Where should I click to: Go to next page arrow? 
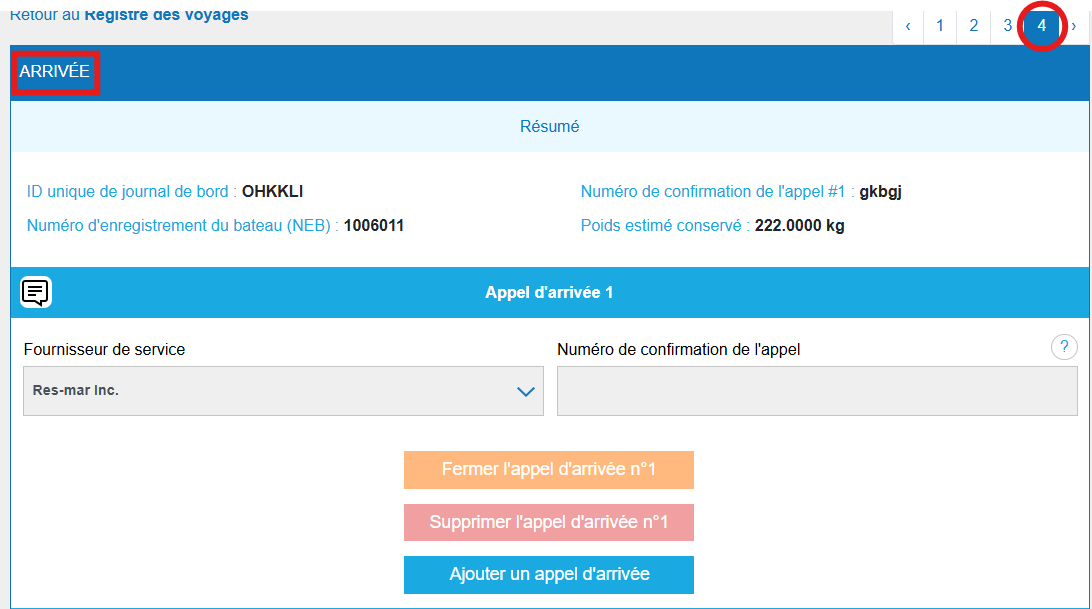click(x=1074, y=26)
